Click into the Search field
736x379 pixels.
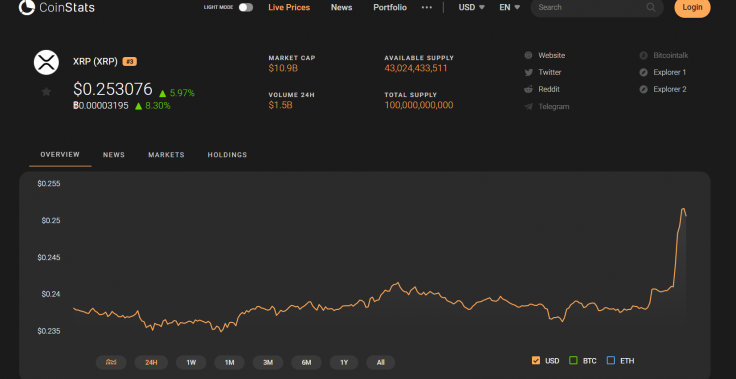[x=597, y=8]
